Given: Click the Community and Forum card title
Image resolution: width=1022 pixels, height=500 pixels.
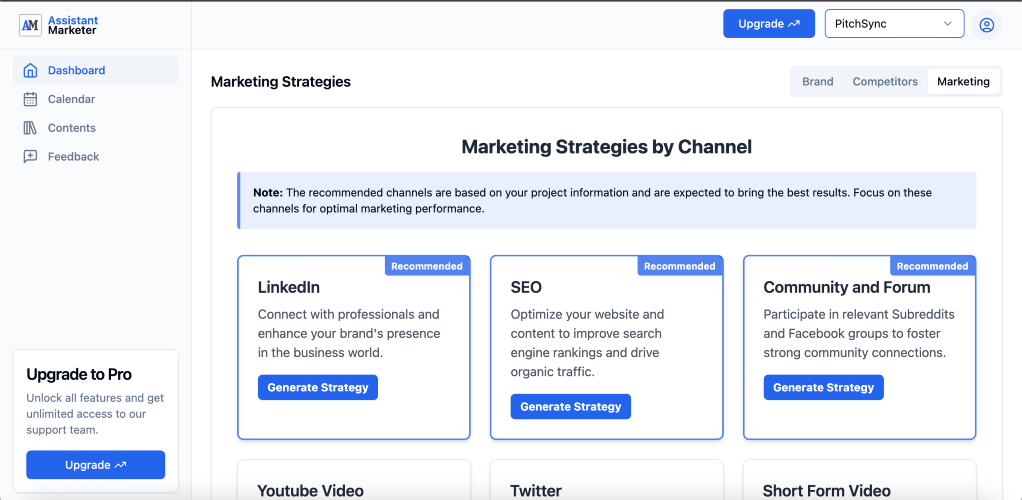Looking at the screenshot, I should coord(847,287).
